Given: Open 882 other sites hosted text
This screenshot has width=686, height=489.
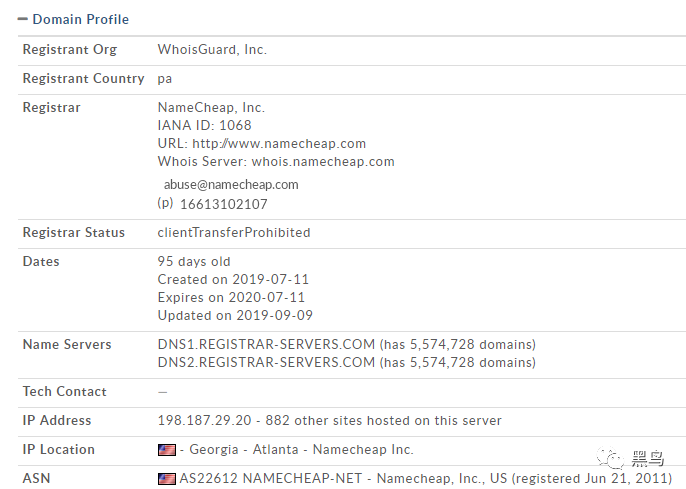Looking at the screenshot, I should tap(383, 420).
